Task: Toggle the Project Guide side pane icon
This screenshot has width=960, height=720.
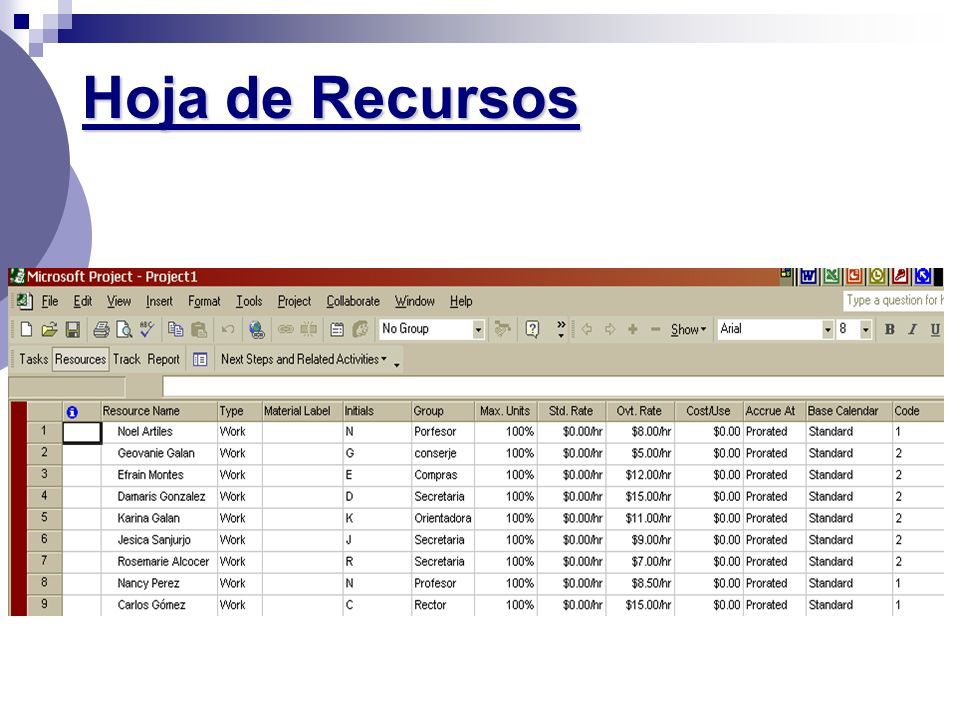Action: tap(200, 359)
